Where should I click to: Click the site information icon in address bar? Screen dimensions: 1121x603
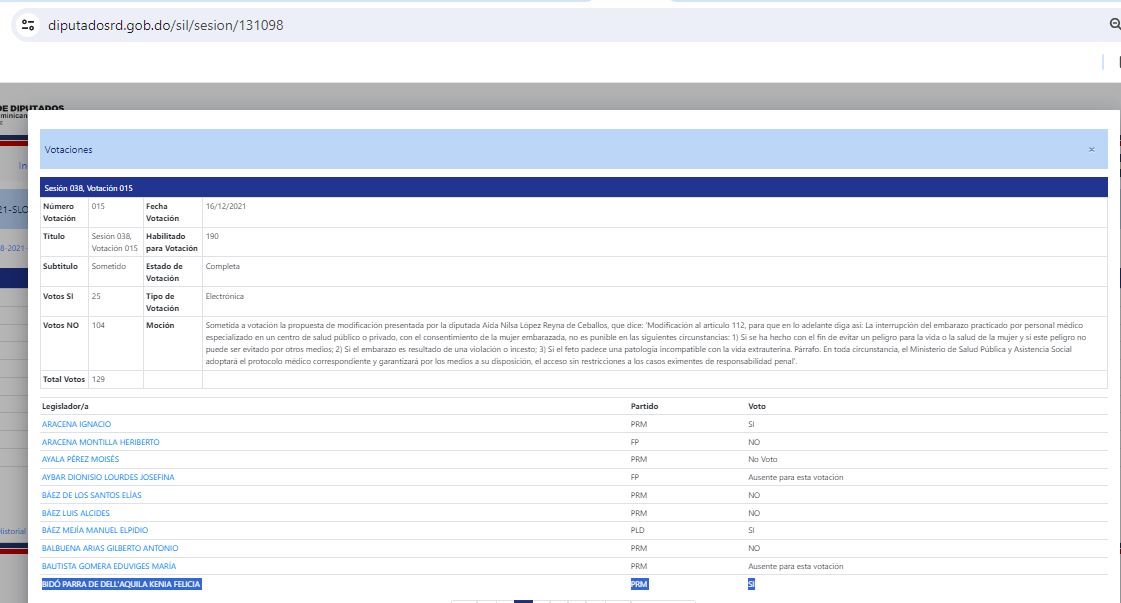click(x=28, y=25)
